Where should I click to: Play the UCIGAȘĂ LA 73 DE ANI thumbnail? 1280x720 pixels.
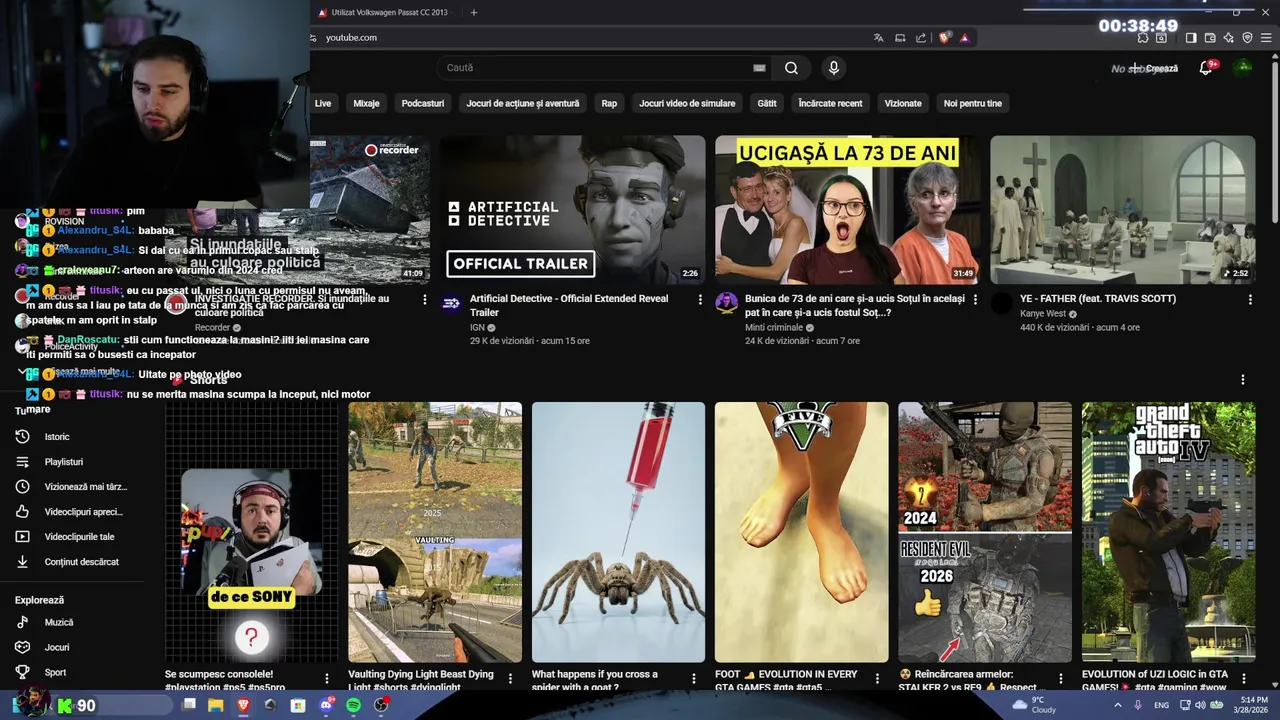848,210
